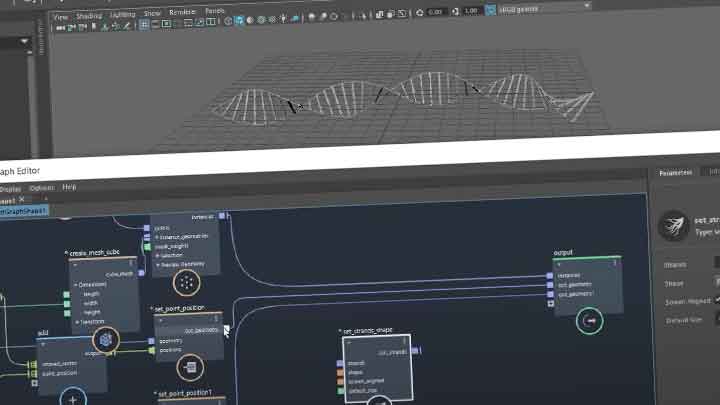
Task: Open the viewport Show menu
Action: [152, 13]
